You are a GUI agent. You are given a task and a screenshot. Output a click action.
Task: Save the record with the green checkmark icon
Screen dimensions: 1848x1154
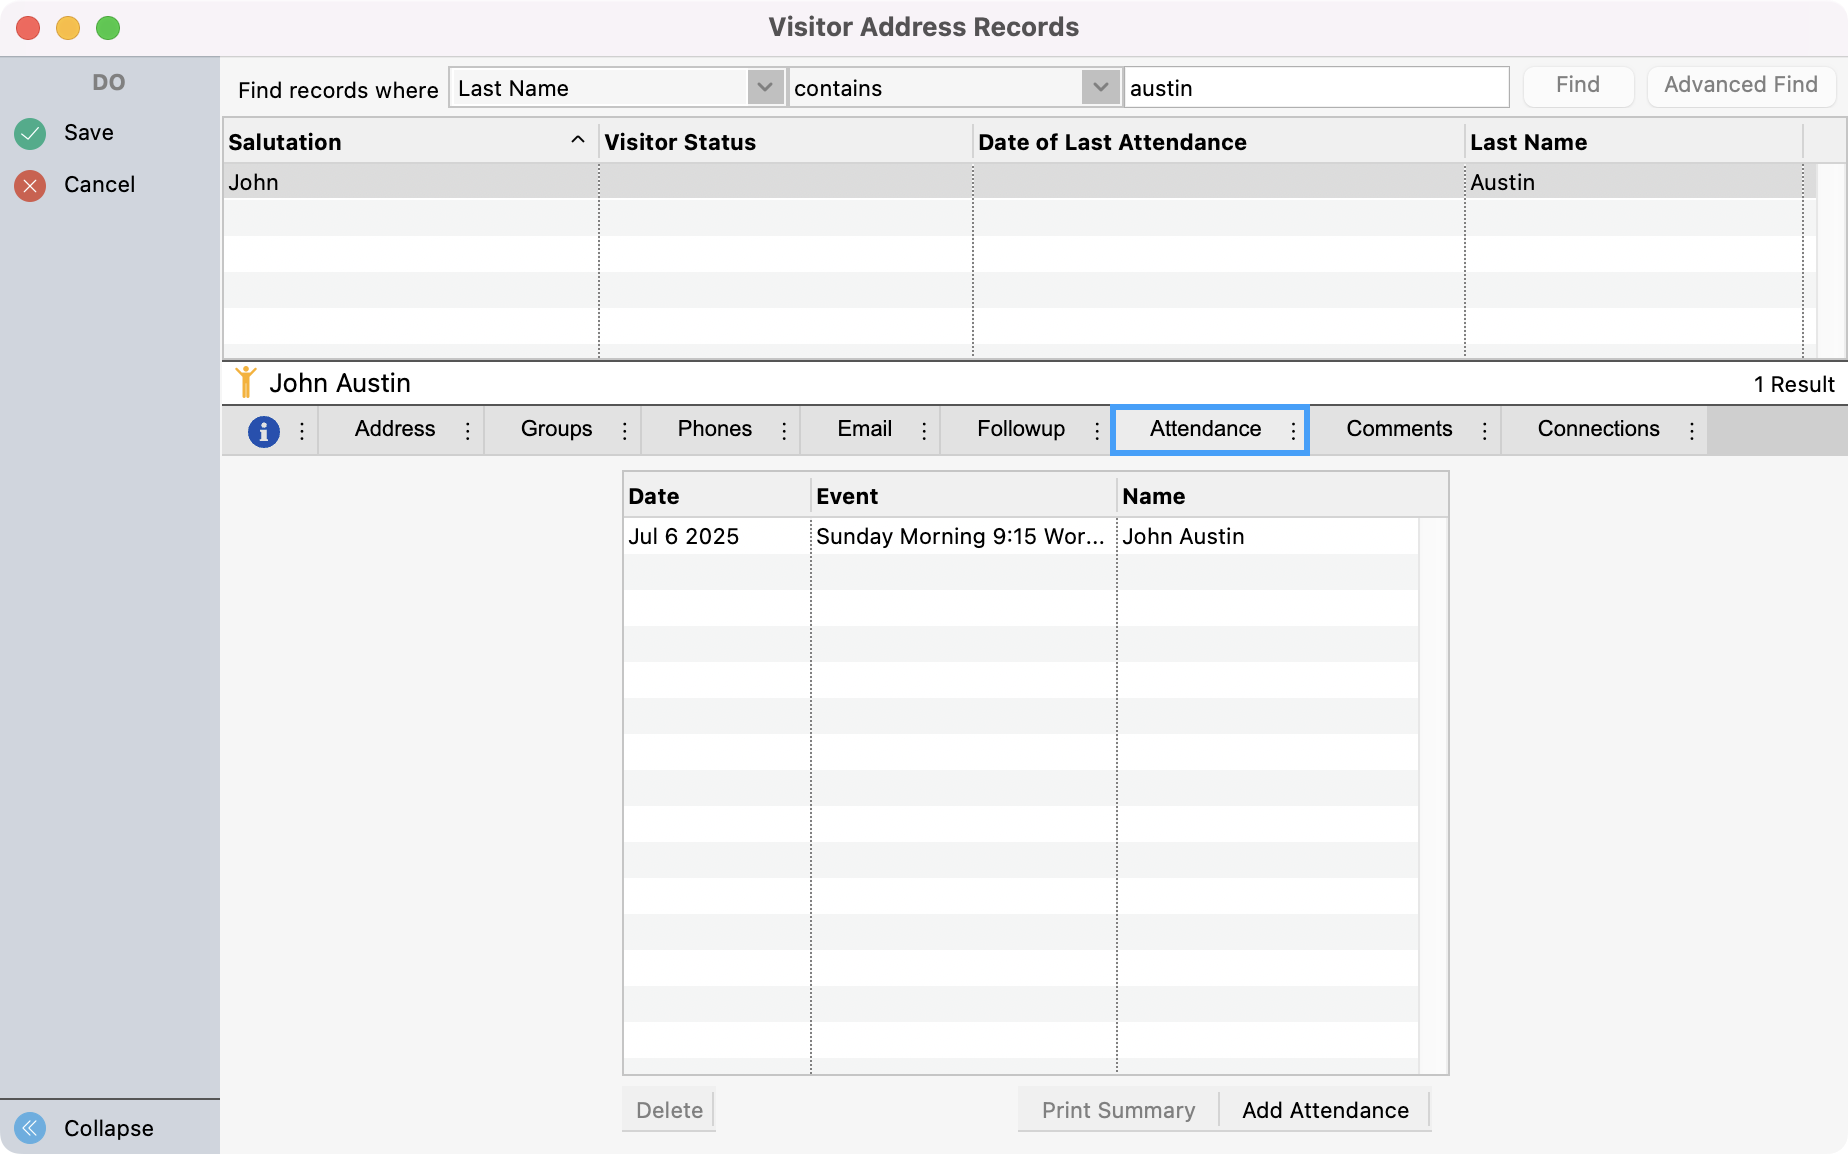(29, 132)
